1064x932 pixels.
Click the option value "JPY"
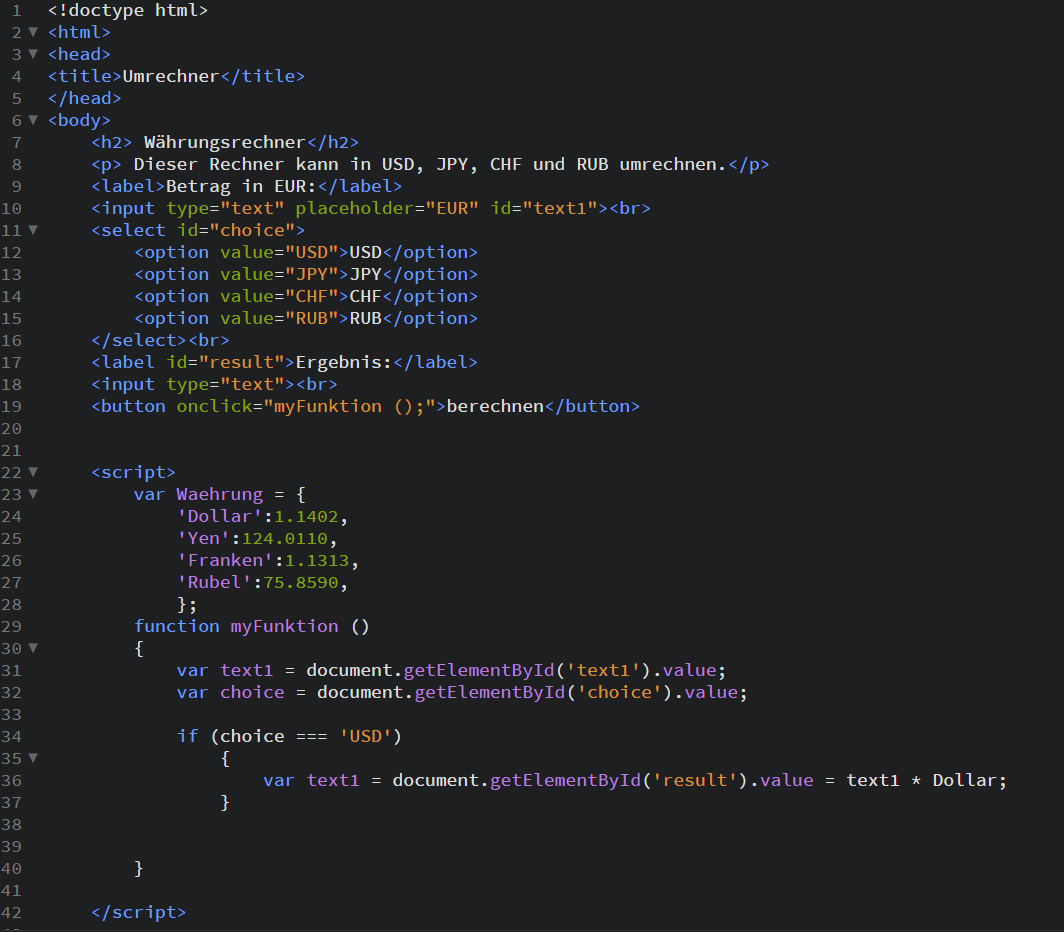pyautogui.click(x=312, y=274)
